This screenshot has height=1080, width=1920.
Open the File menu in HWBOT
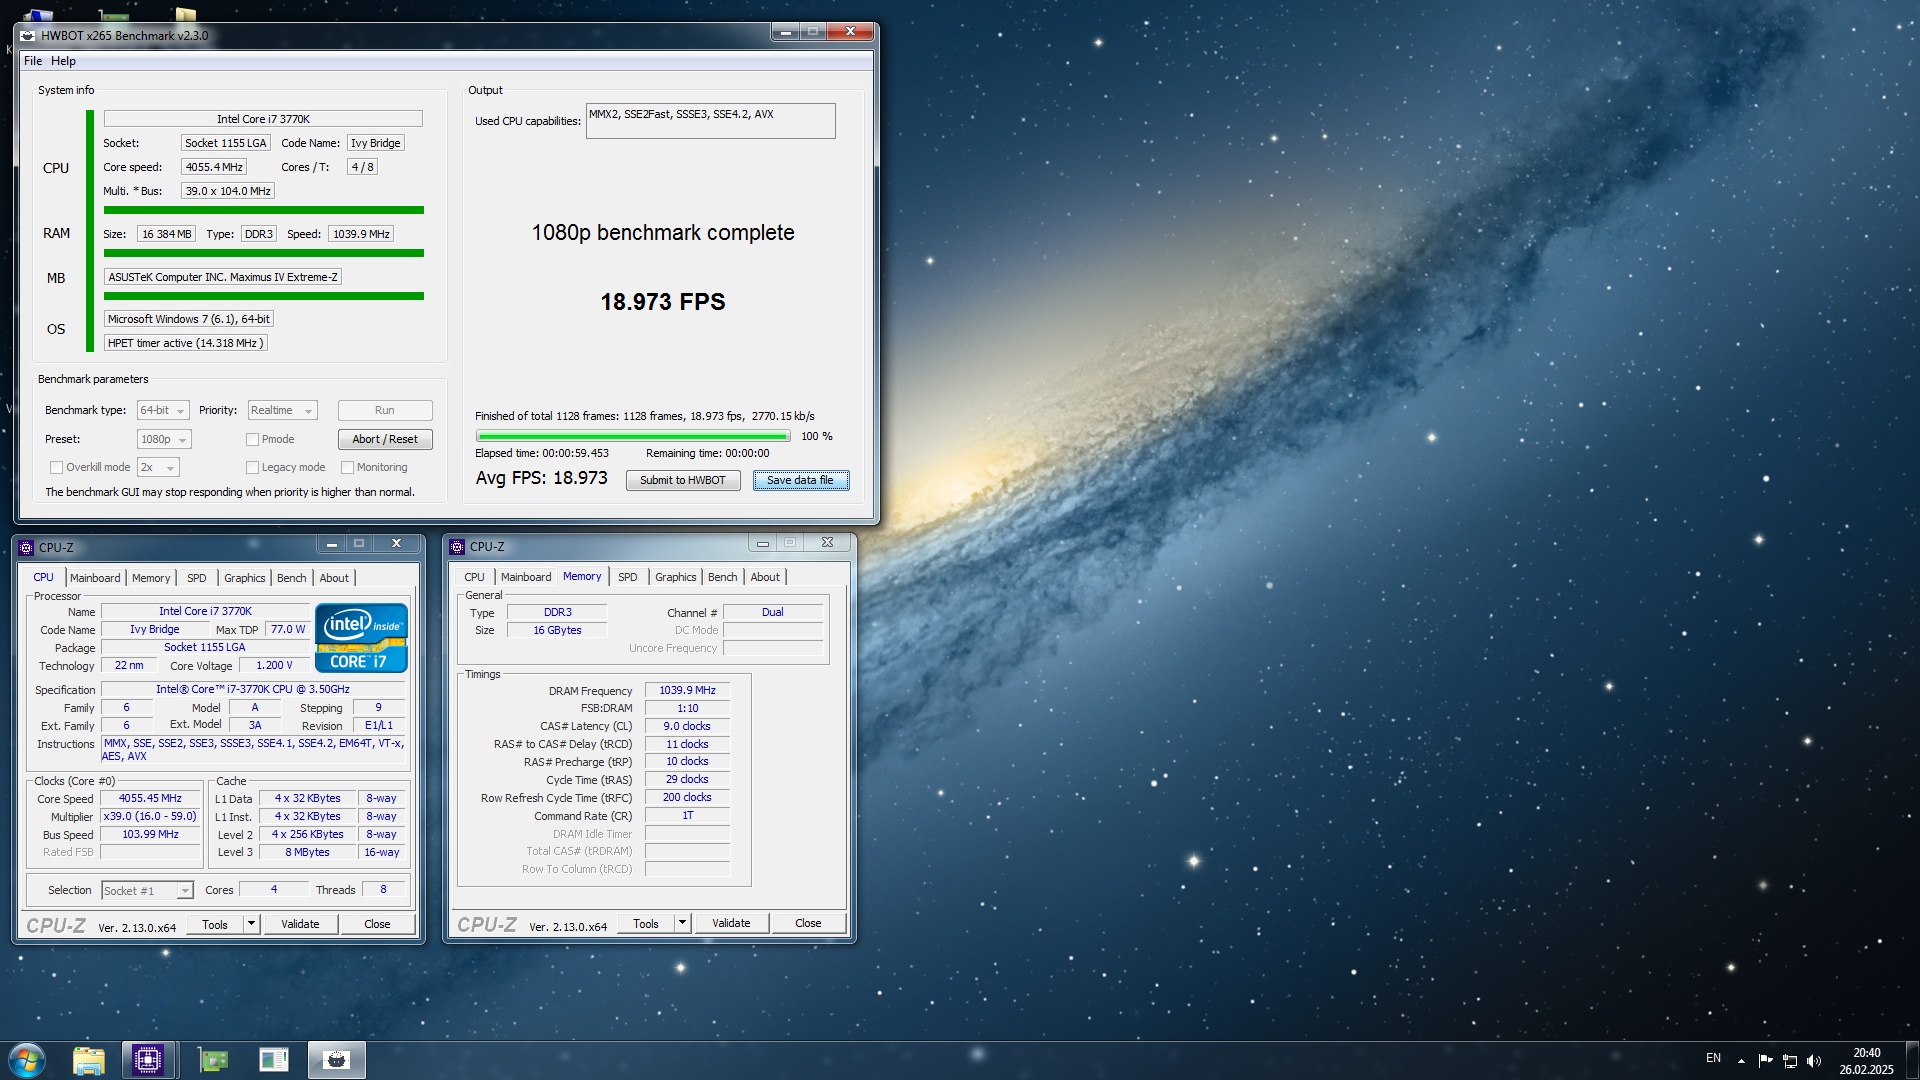pos(33,61)
